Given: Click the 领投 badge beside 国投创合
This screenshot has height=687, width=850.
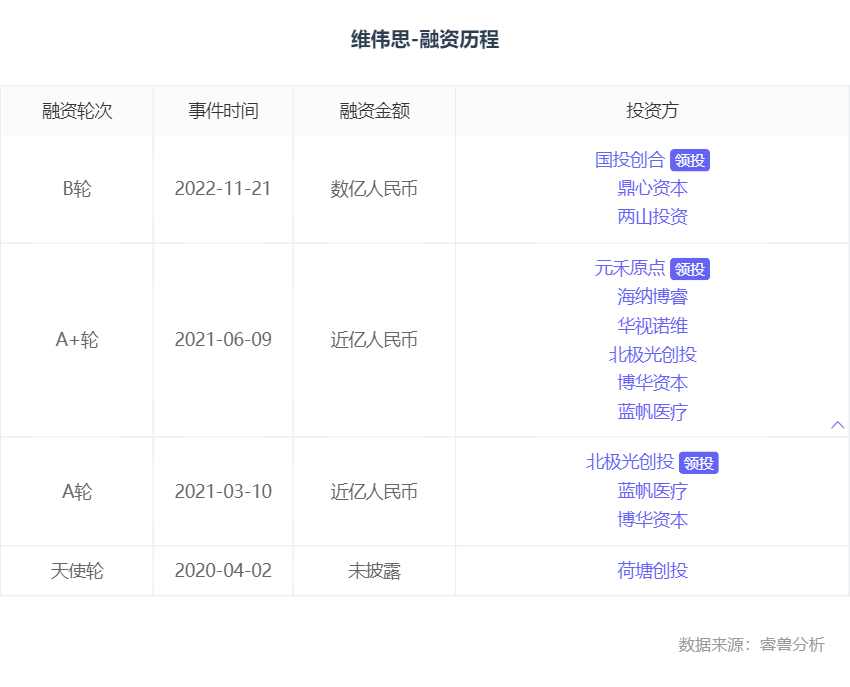Looking at the screenshot, I should tap(690, 161).
